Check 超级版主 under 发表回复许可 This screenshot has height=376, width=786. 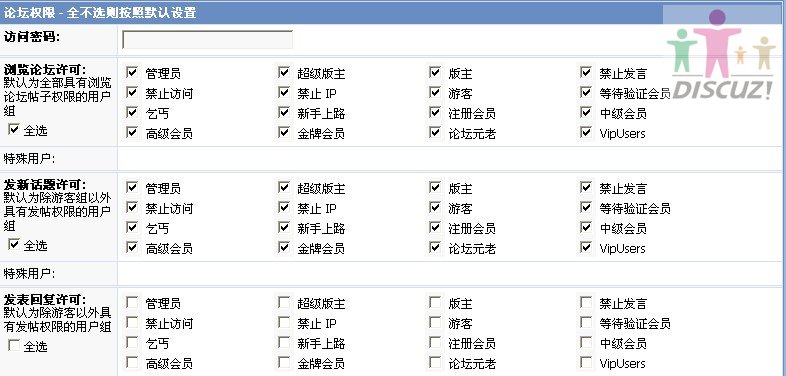[284, 302]
